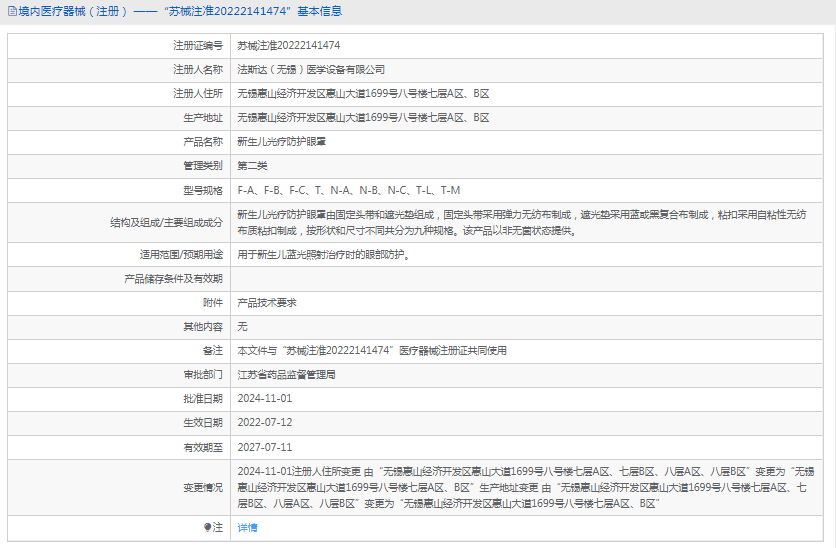Click the 产品技术要求 attachment text
Image resolution: width=836 pixels, height=548 pixels.
click(x=266, y=302)
